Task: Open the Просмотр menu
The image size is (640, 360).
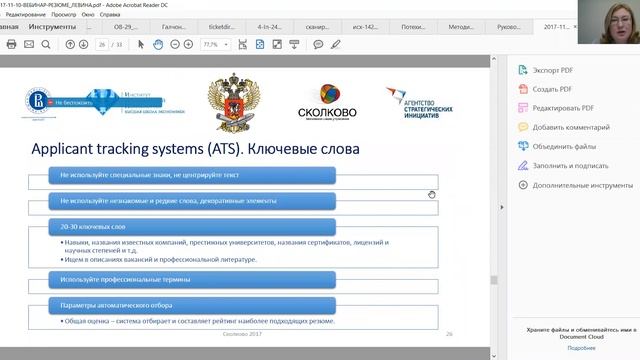Action: 64,14
